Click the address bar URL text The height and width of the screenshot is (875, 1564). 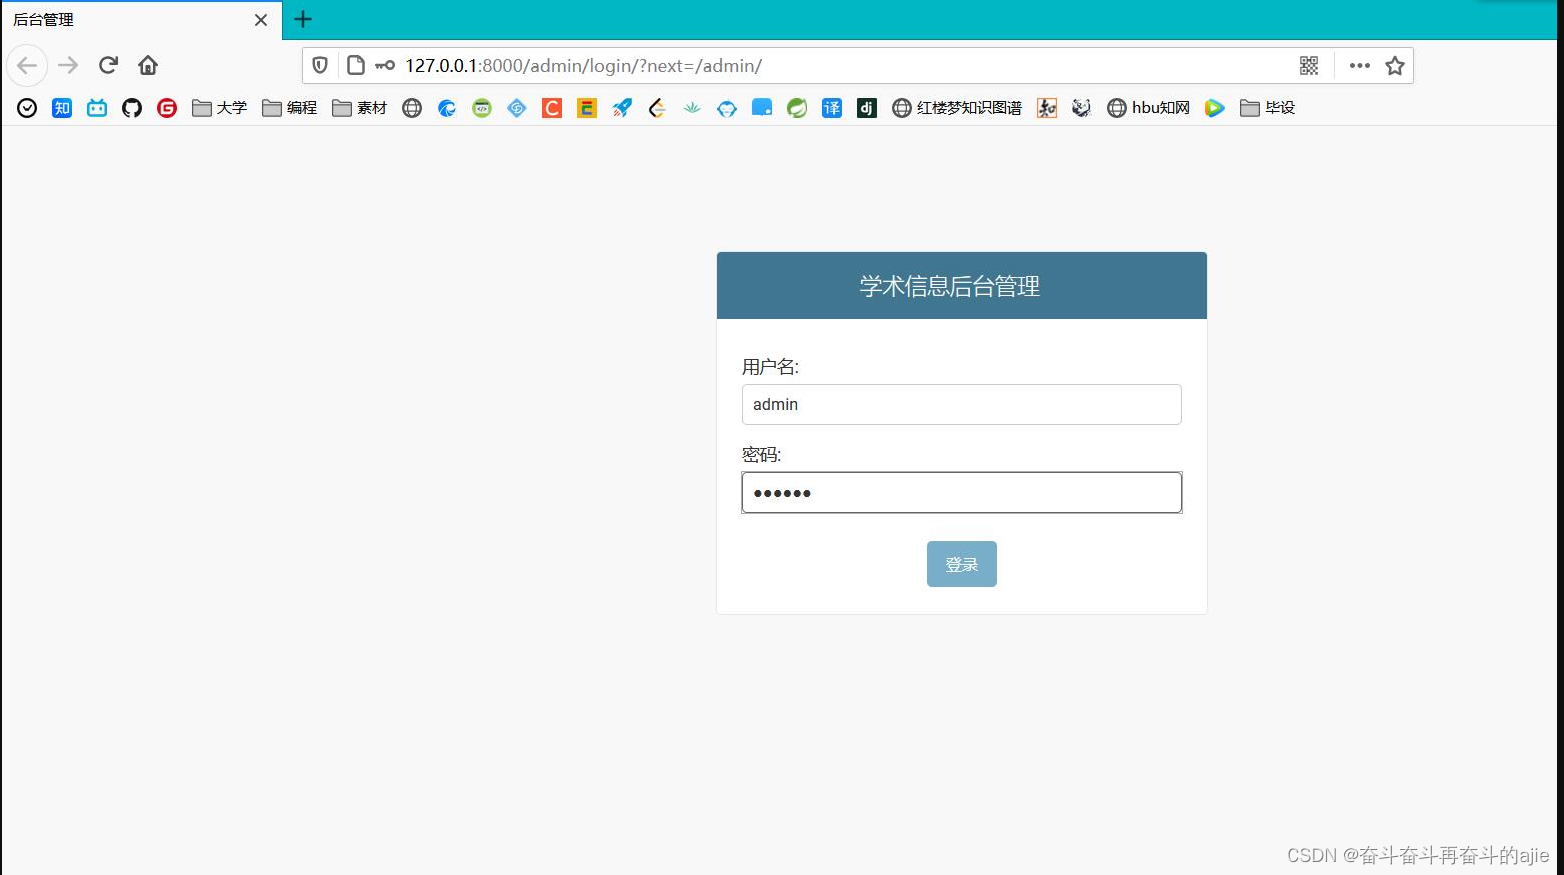[x=583, y=66]
